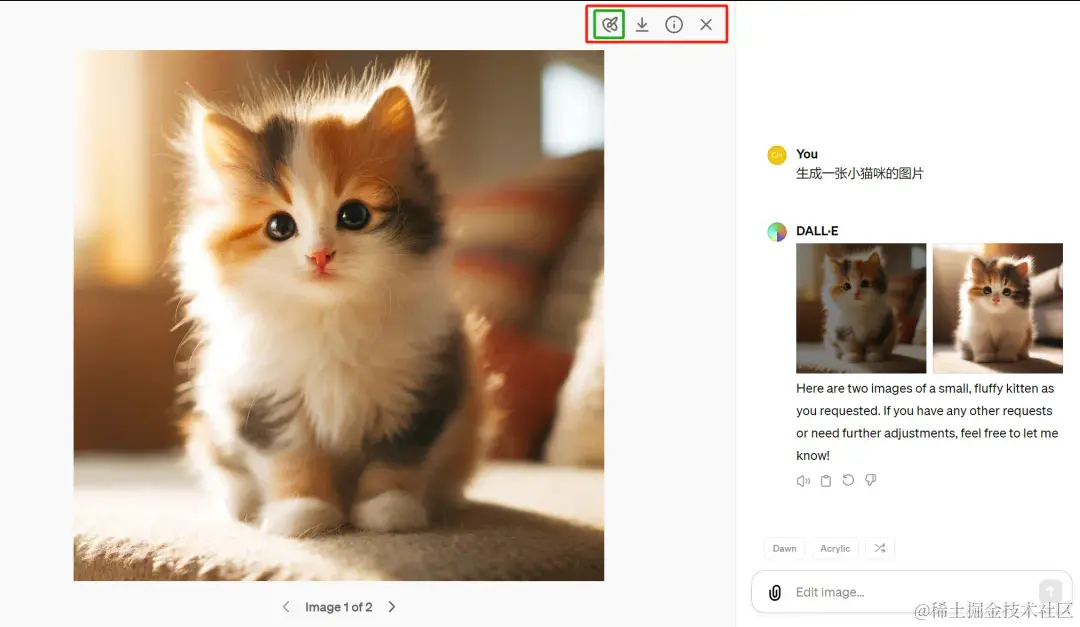
Task: Select the user prompt text 生成一张小猫咪的图片
Action: tap(860, 174)
